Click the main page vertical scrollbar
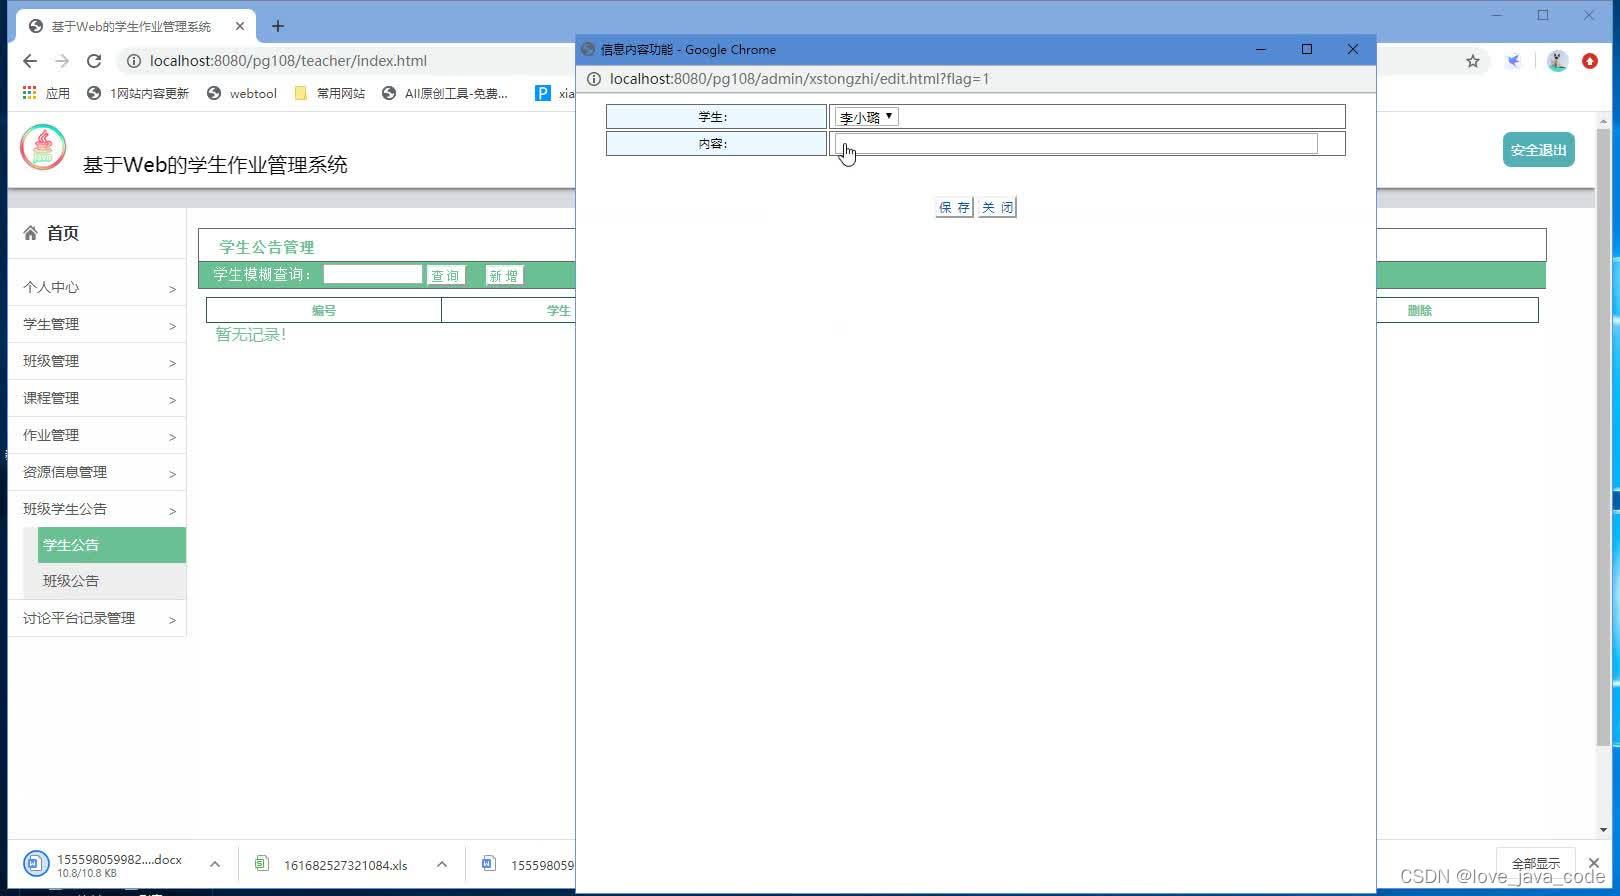 coord(1603,435)
